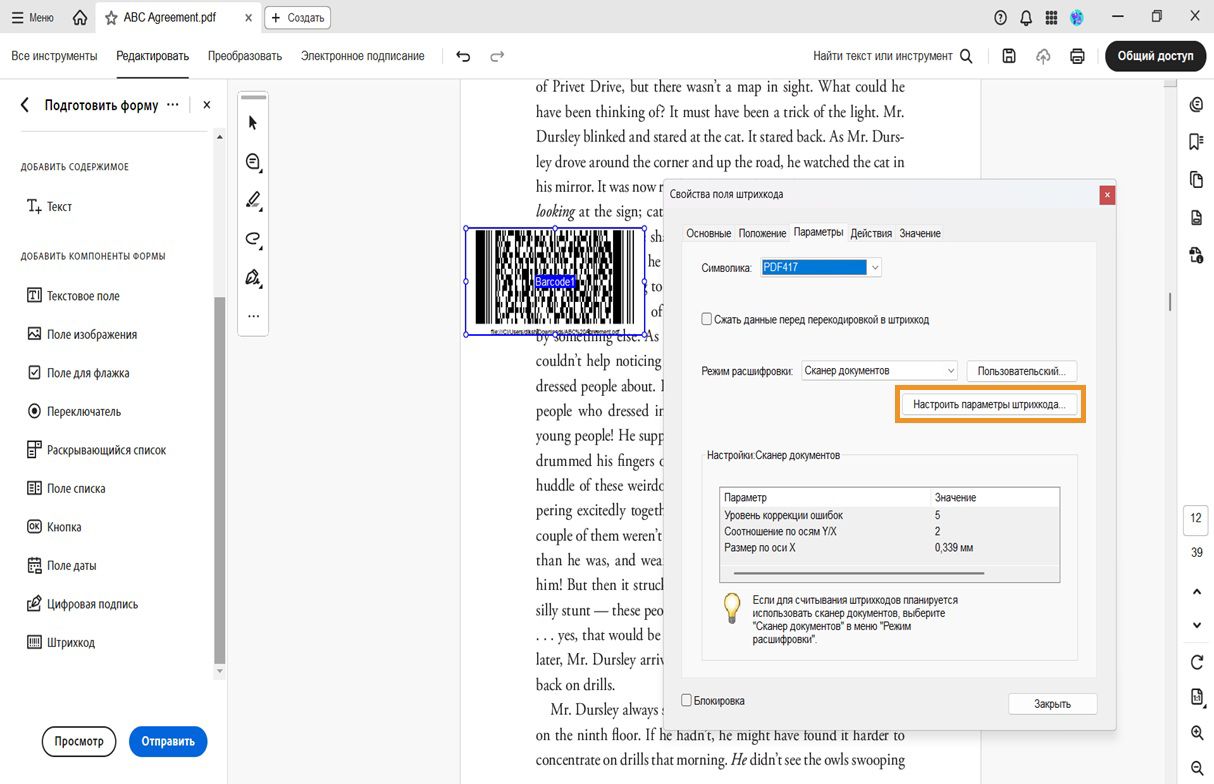Click horizontal scrollbar in settings table

pyautogui.click(x=858, y=574)
